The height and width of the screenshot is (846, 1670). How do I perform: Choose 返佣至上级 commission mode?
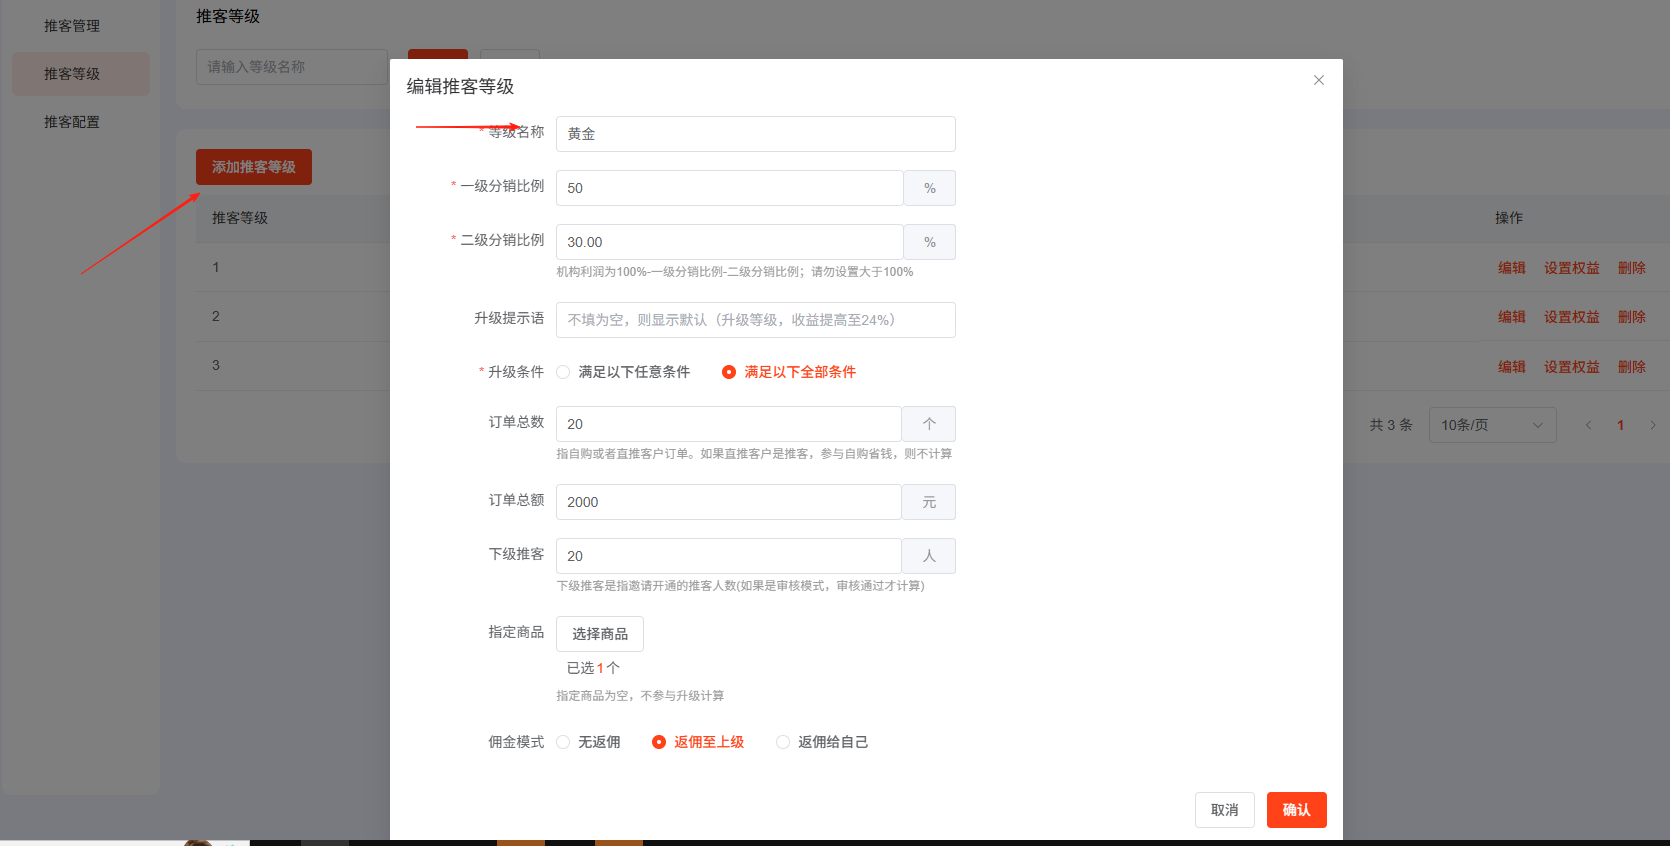659,742
